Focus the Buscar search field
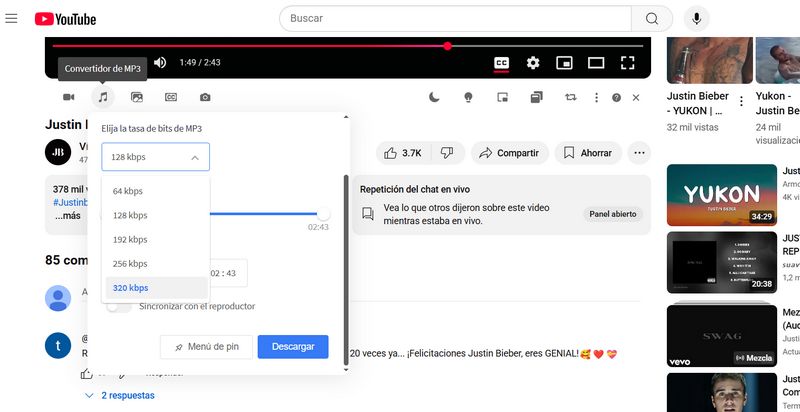The image size is (800, 412). [x=455, y=18]
